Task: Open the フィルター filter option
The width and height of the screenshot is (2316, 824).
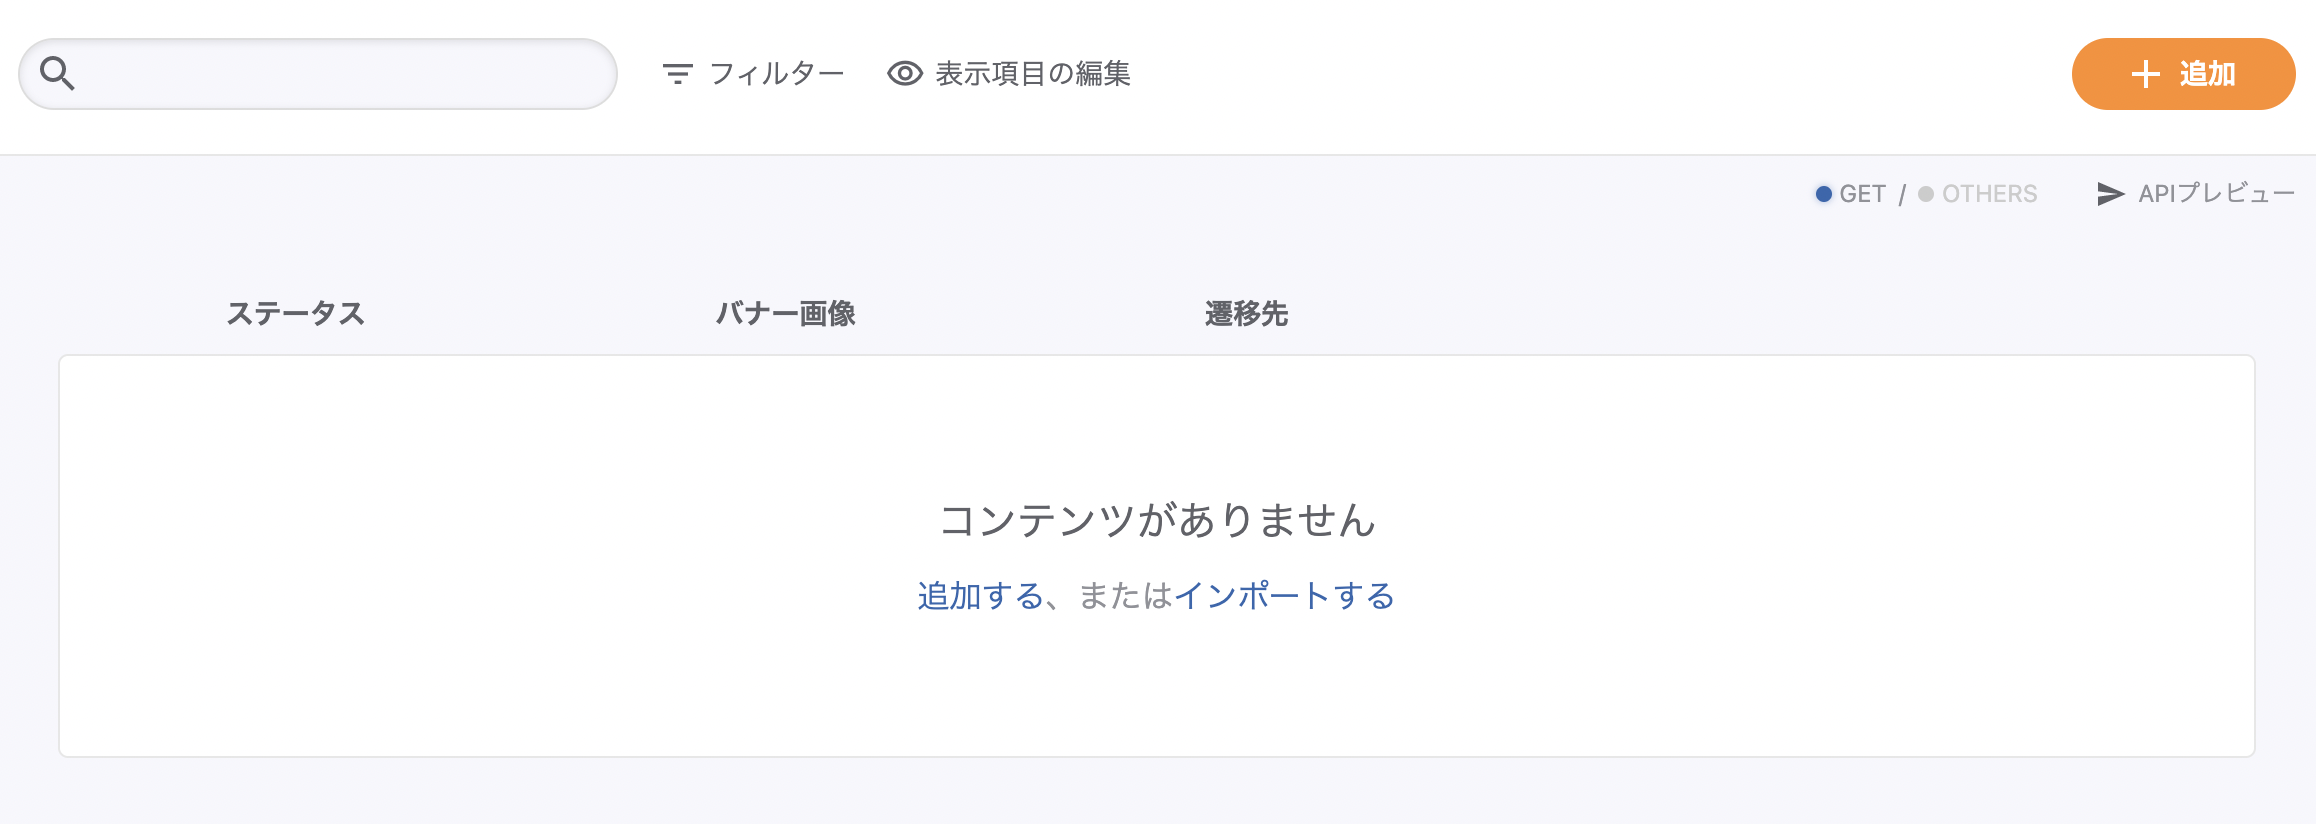Action: 776,74
